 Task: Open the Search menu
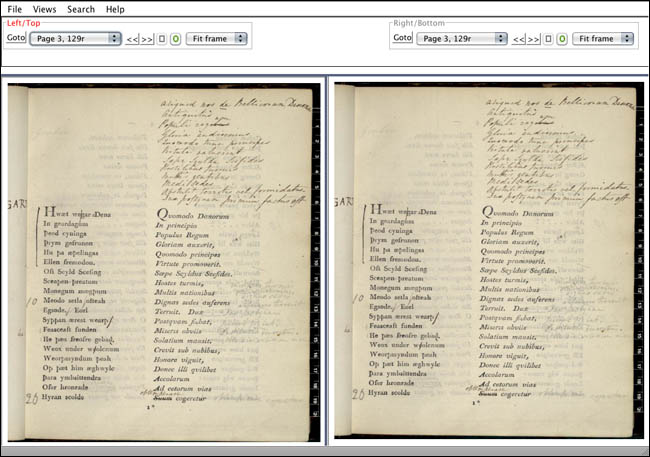click(x=81, y=9)
